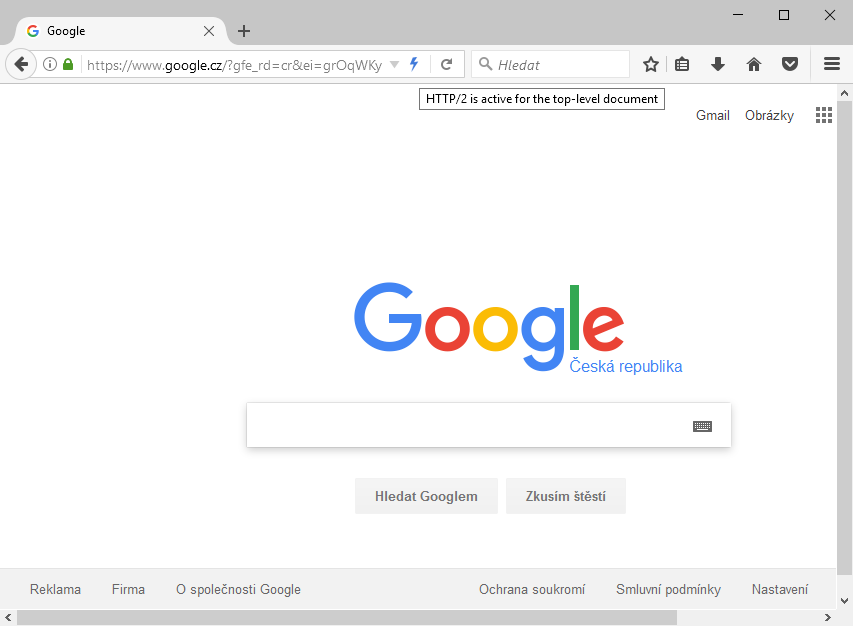Click the blue HTTP/2 lightning indicator icon
Image resolution: width=853 pixels, height=626 pixels.
coord(414,64)
